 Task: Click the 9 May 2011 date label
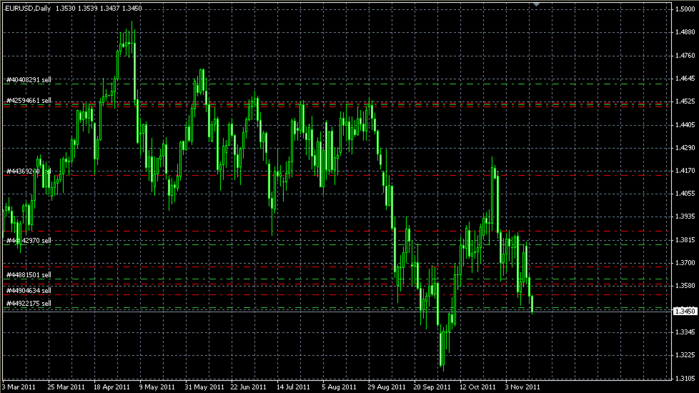pos(157,387)
